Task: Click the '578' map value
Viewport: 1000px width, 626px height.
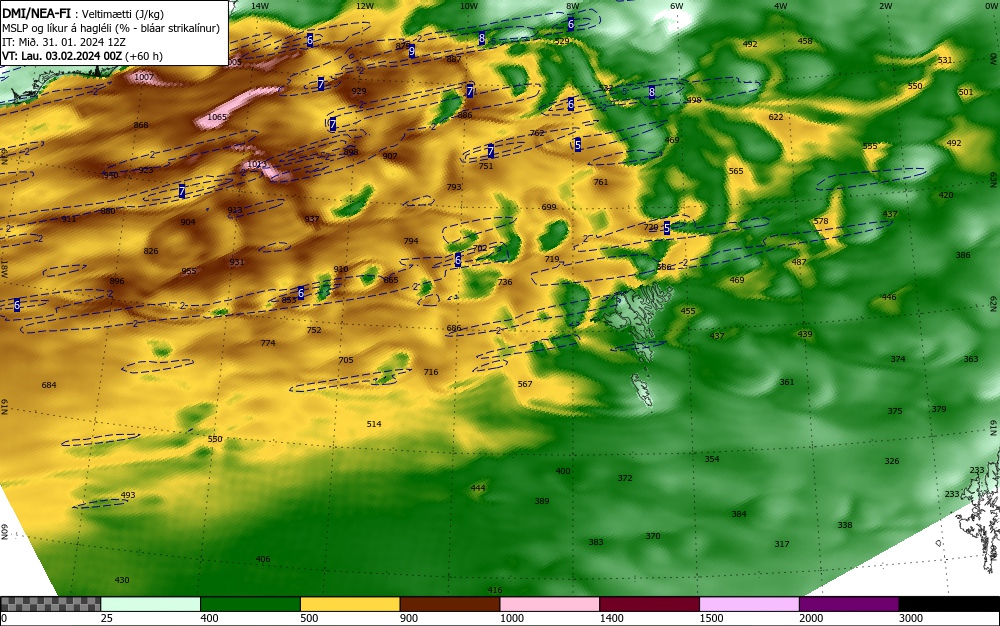Action: click(821, 221)
